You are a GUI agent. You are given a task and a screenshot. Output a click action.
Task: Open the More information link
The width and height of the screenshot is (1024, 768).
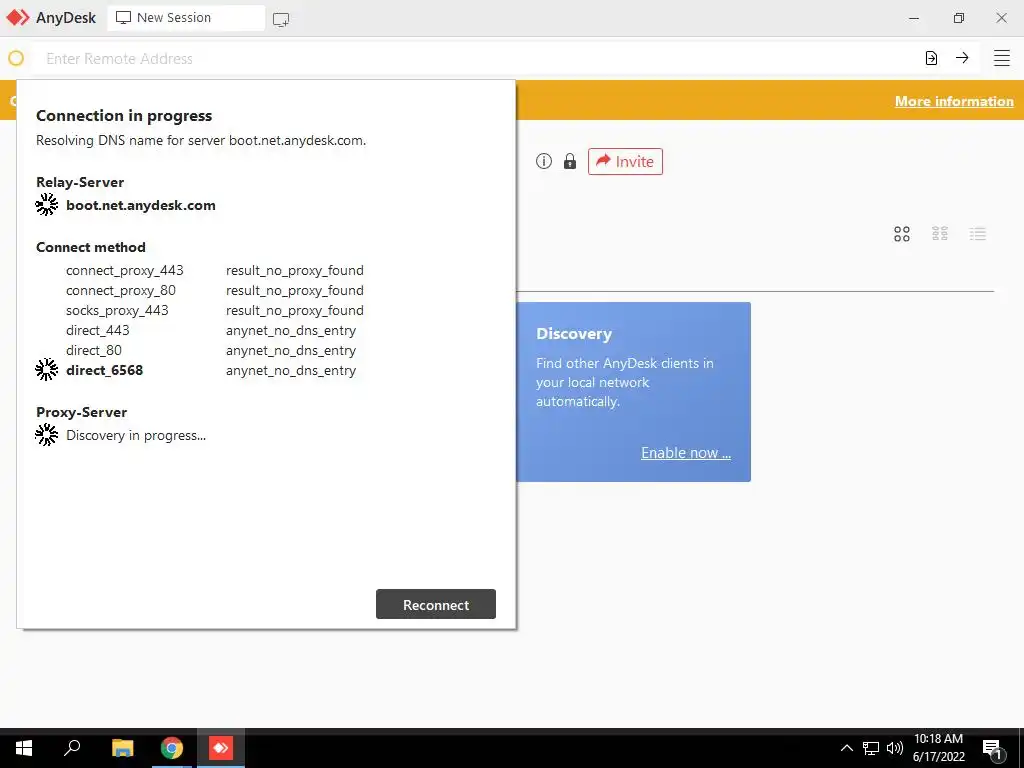pyautogui.click(x=954, y=101)
